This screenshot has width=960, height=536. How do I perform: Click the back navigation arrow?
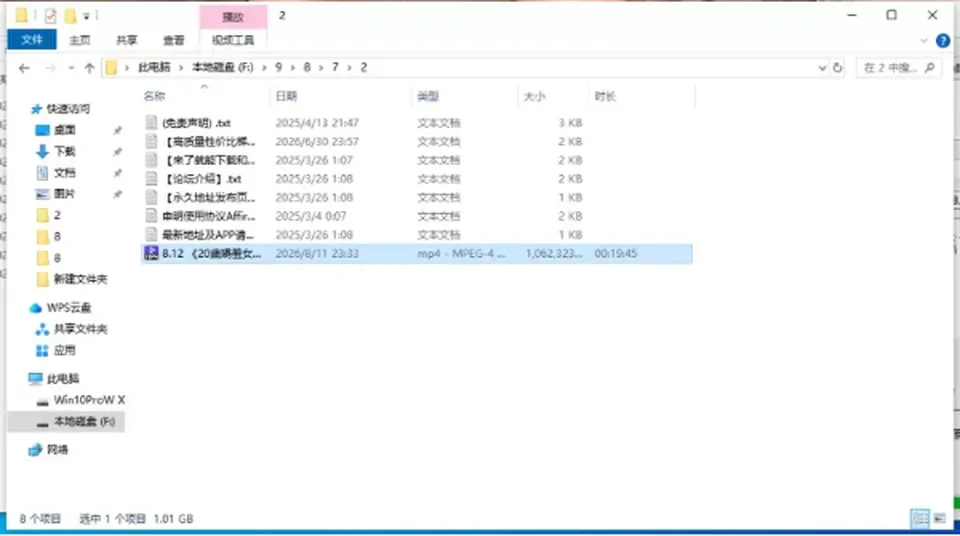pos(24,68)
